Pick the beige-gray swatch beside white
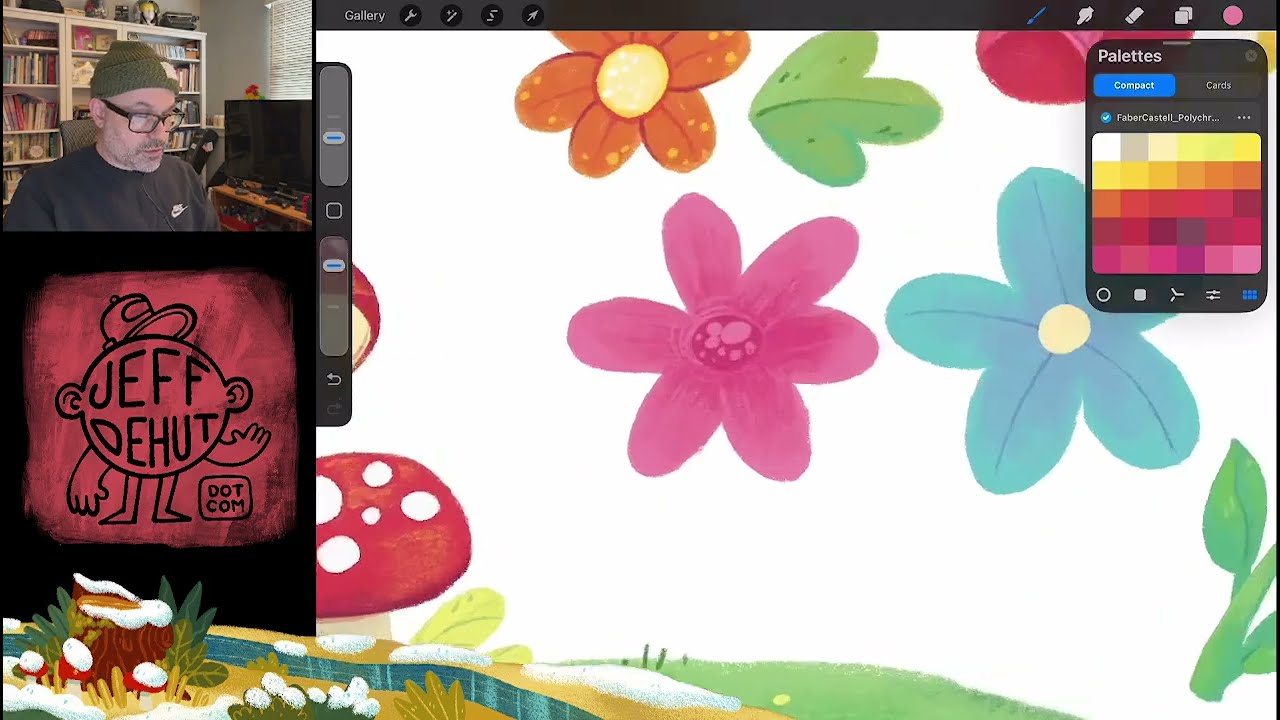This screenshot has height=720, width=1280. click(x=1134, y=147)
